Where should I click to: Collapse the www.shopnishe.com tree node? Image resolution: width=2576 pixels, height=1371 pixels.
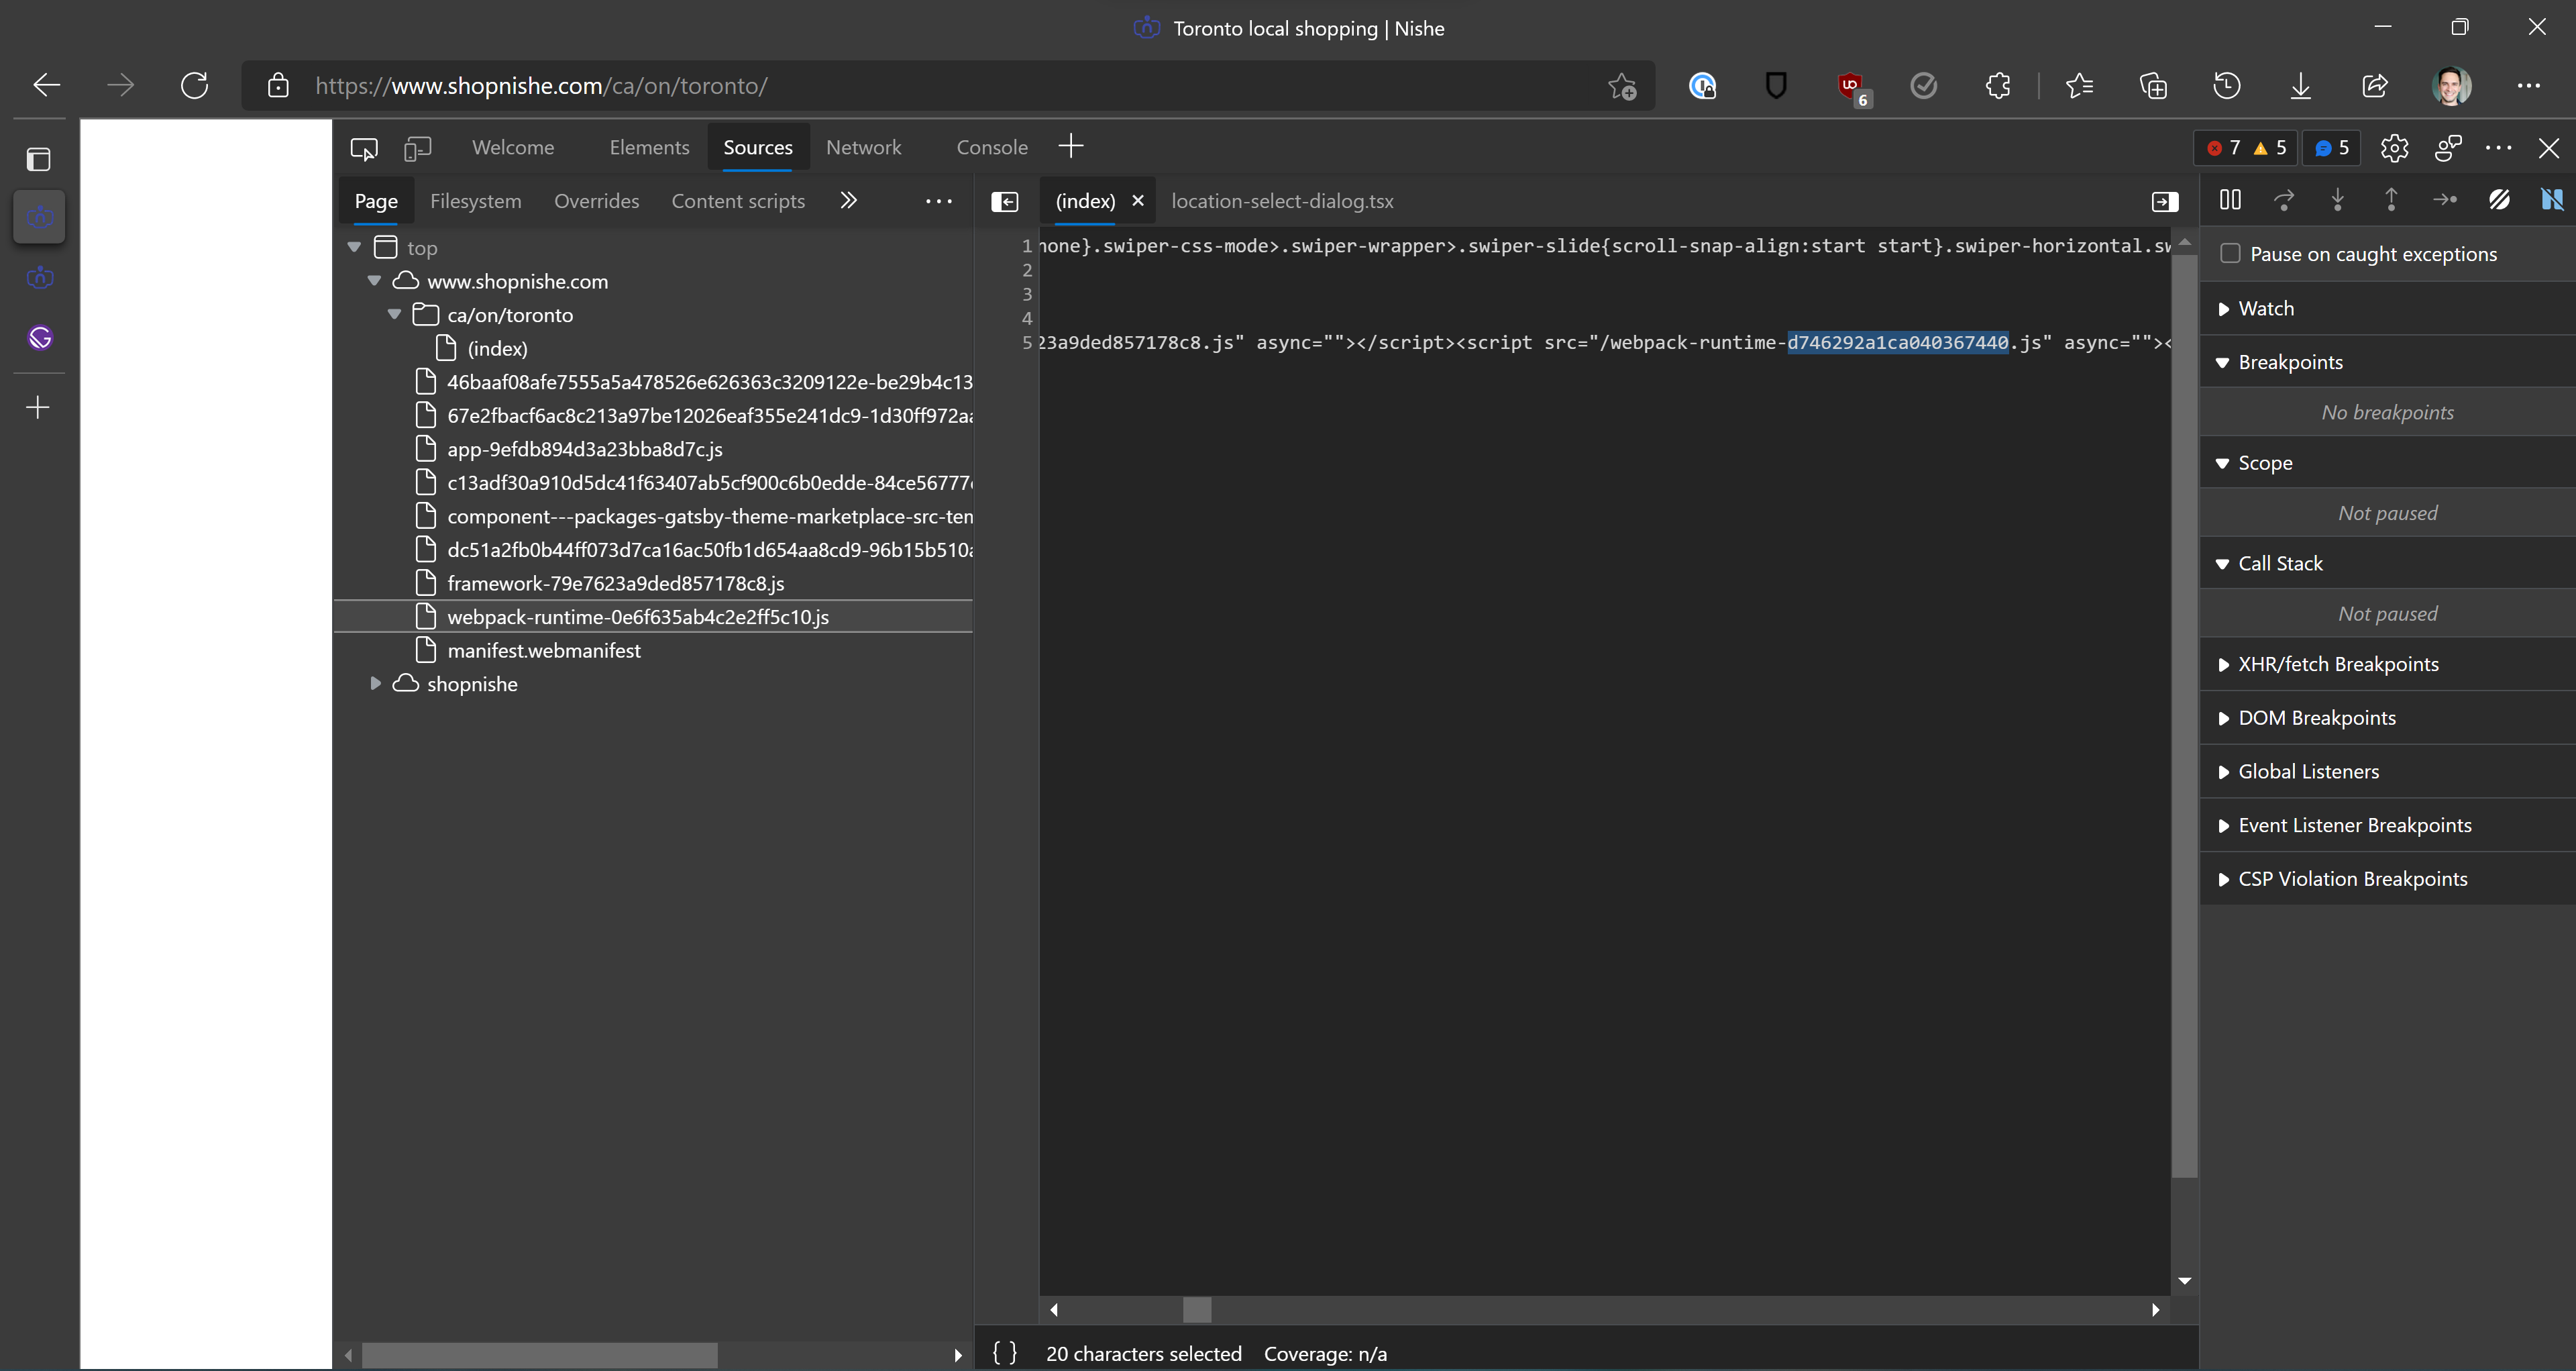pos(374,281)
